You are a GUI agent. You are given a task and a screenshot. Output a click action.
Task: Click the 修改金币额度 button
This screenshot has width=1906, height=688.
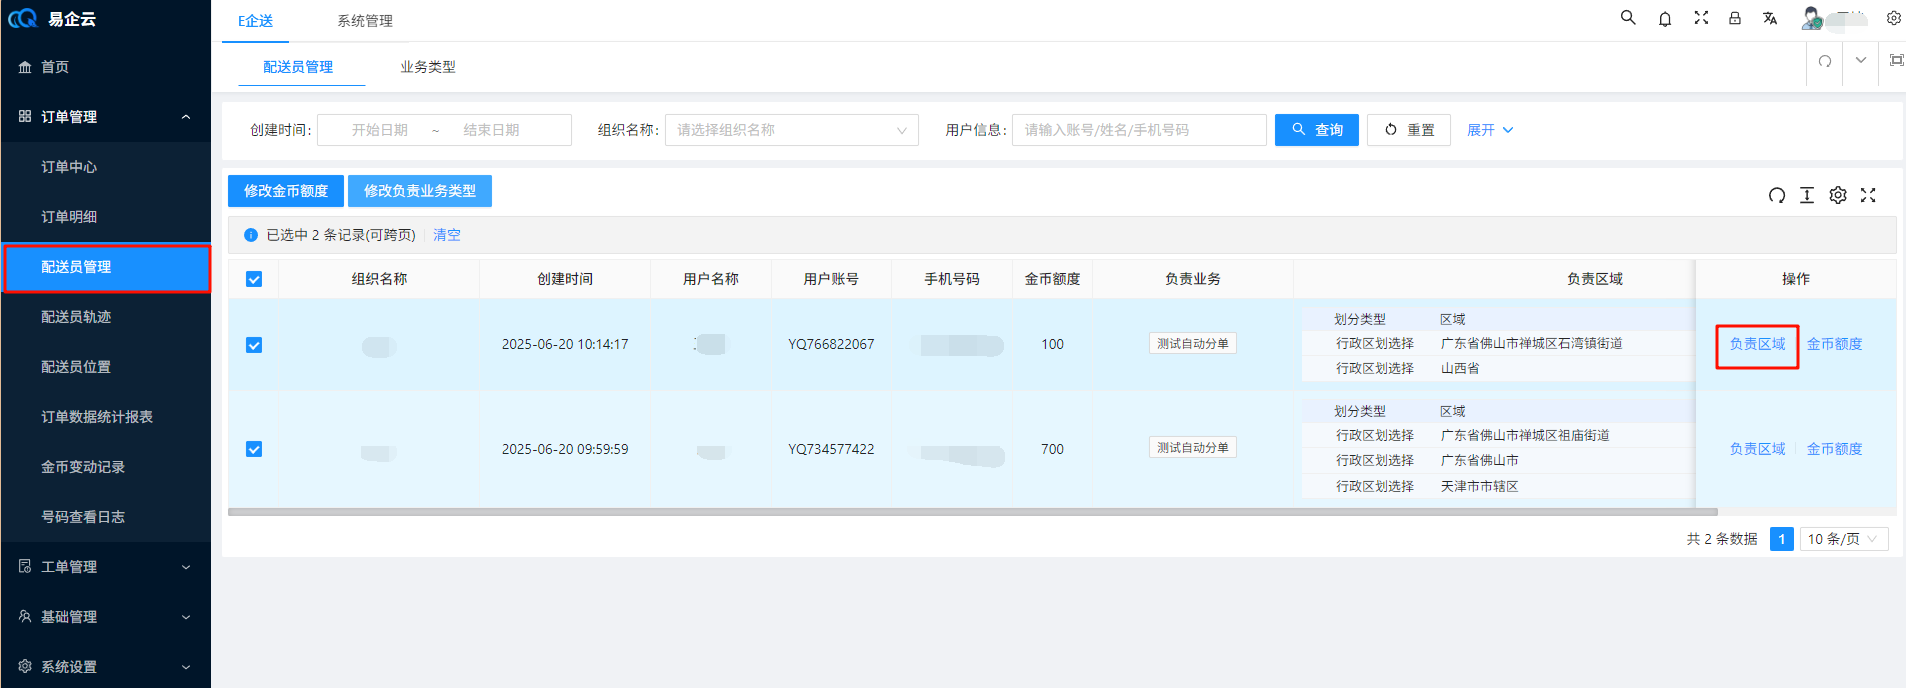[x=286, y=191]
